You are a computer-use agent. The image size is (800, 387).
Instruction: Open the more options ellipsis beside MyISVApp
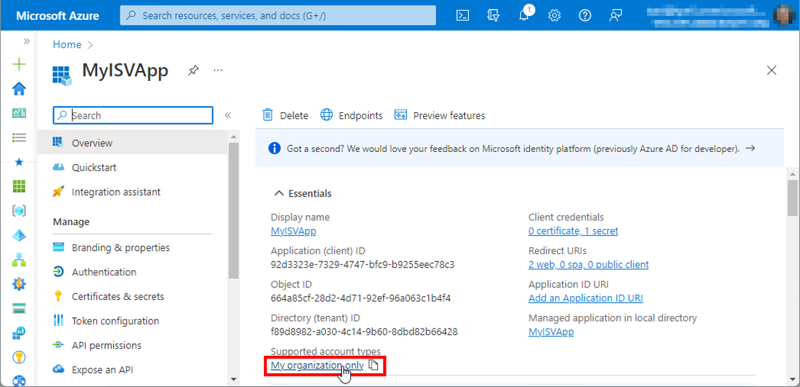pos(218,70)
